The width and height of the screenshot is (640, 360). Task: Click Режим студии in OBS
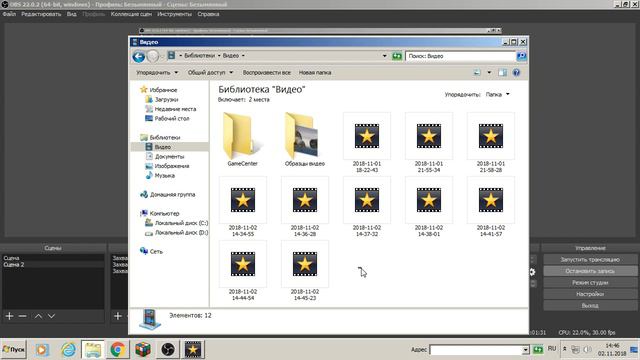[x=590, y=282]
